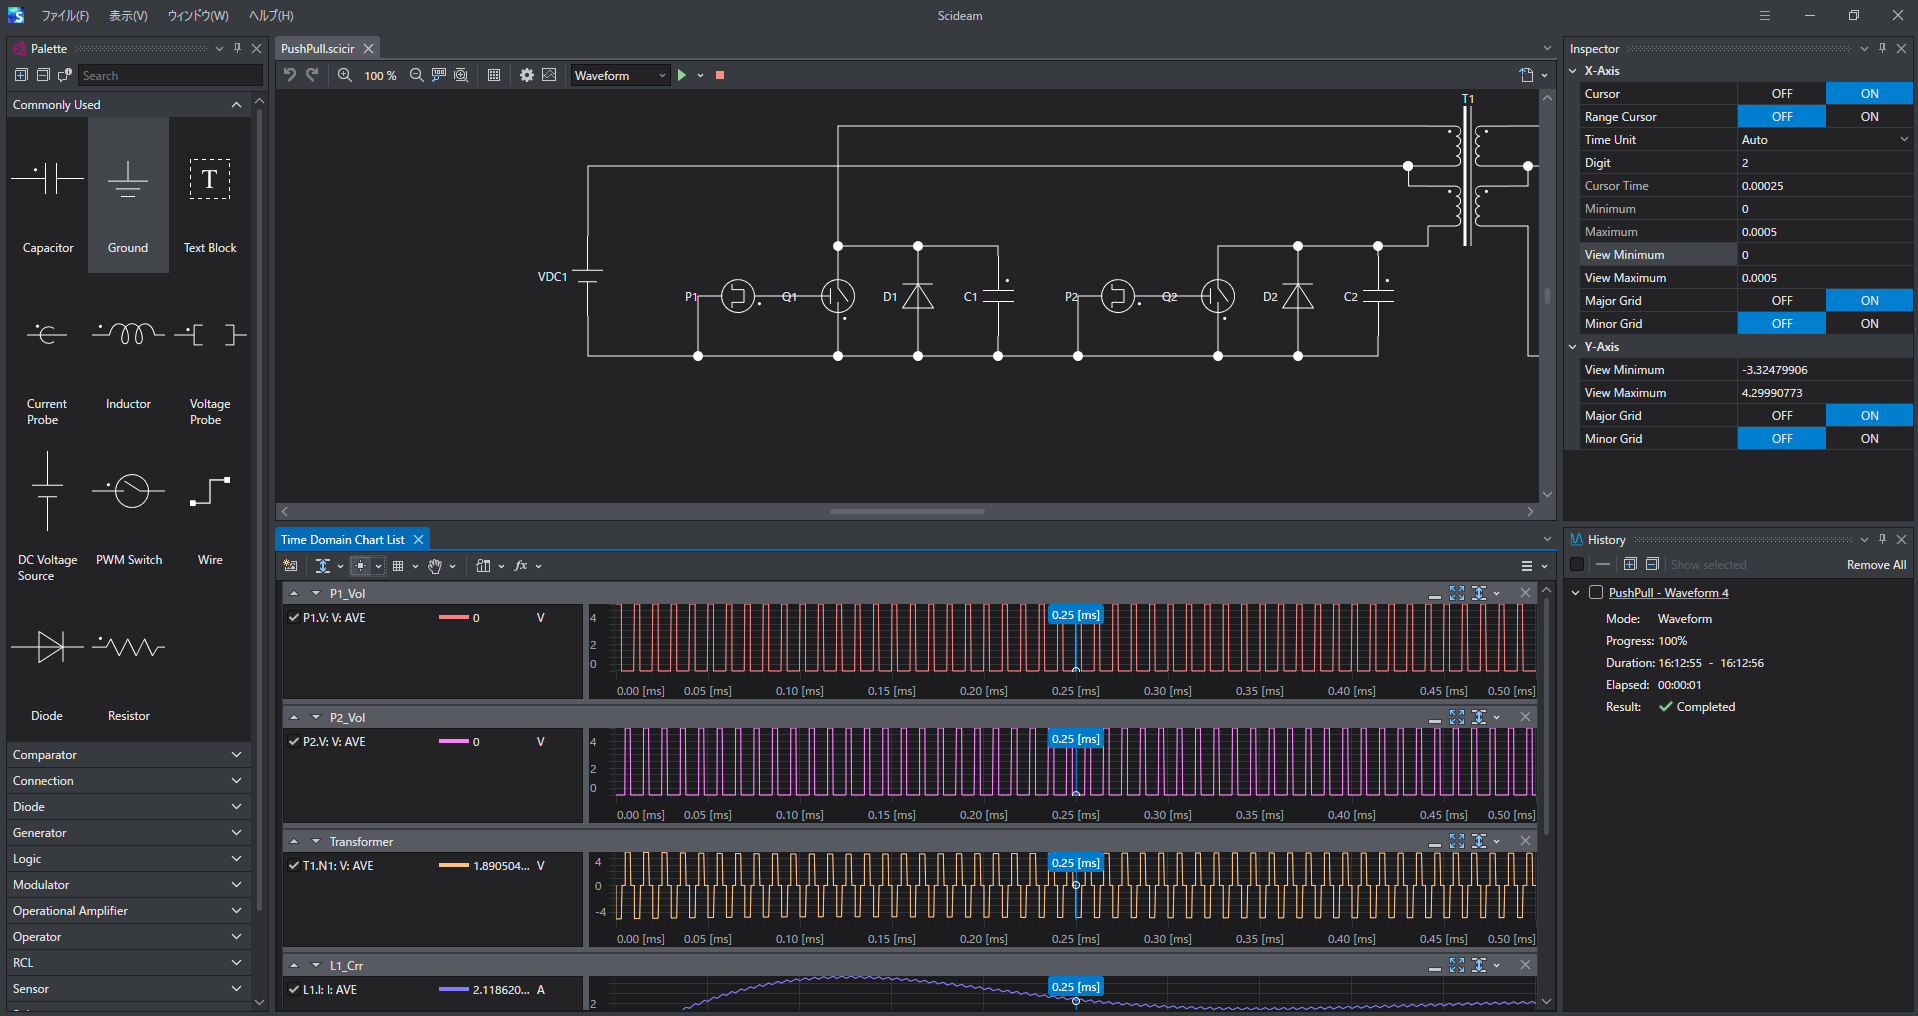
Task: Turn Y-Axis Major Grid OFF
Action: pos(1782,415)
